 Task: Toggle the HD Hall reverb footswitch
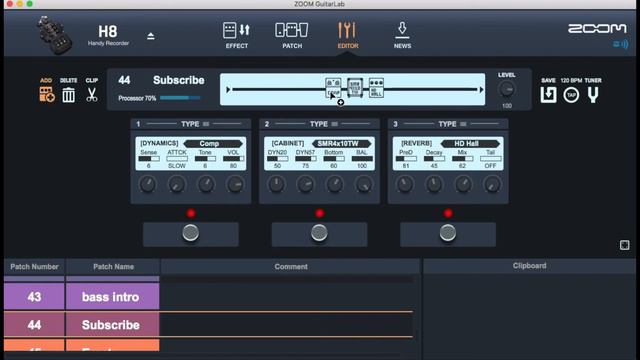448,233
